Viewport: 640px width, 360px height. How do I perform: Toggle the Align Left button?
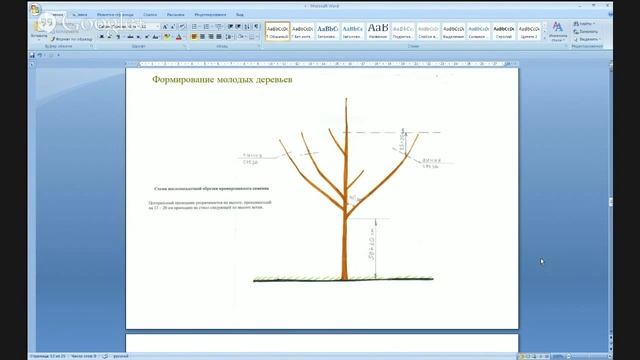194,37
